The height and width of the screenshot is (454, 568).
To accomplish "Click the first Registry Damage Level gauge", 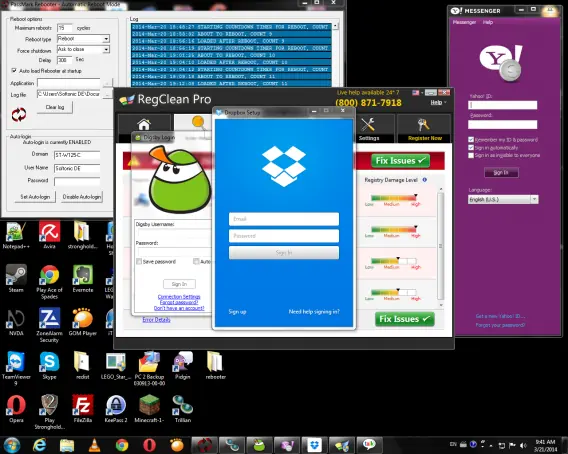I will tap(394, 197).
